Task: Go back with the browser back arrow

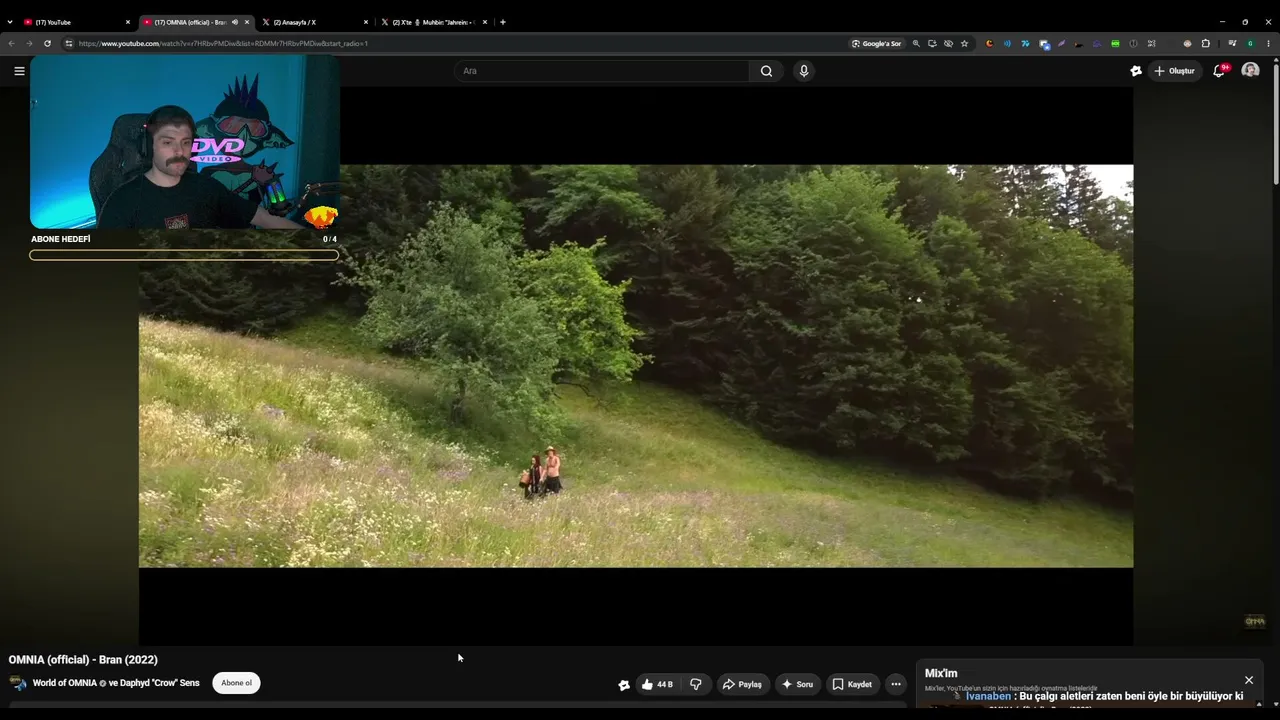Action: coord(11,43)
